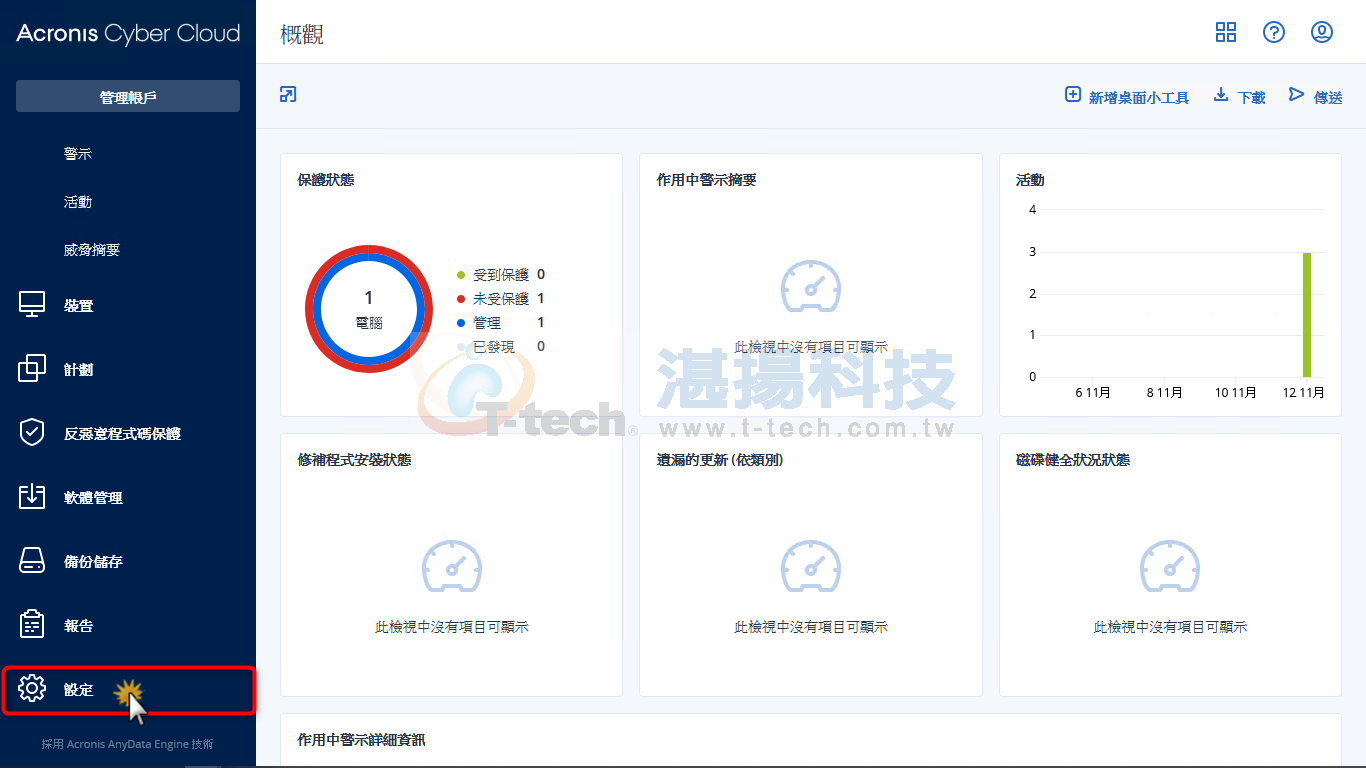
Task: Click the 12 11月 axis label
Action: click(1304, 393)
